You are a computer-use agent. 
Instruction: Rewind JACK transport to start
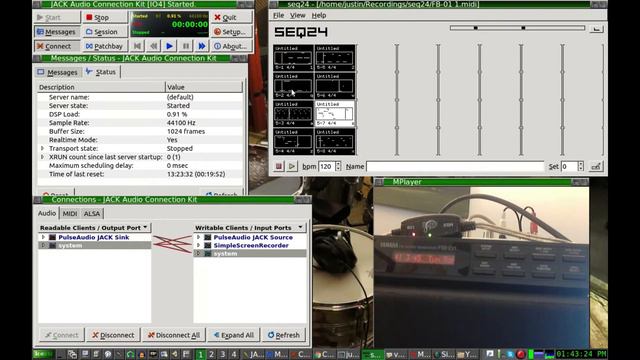[x=137, y=46]
